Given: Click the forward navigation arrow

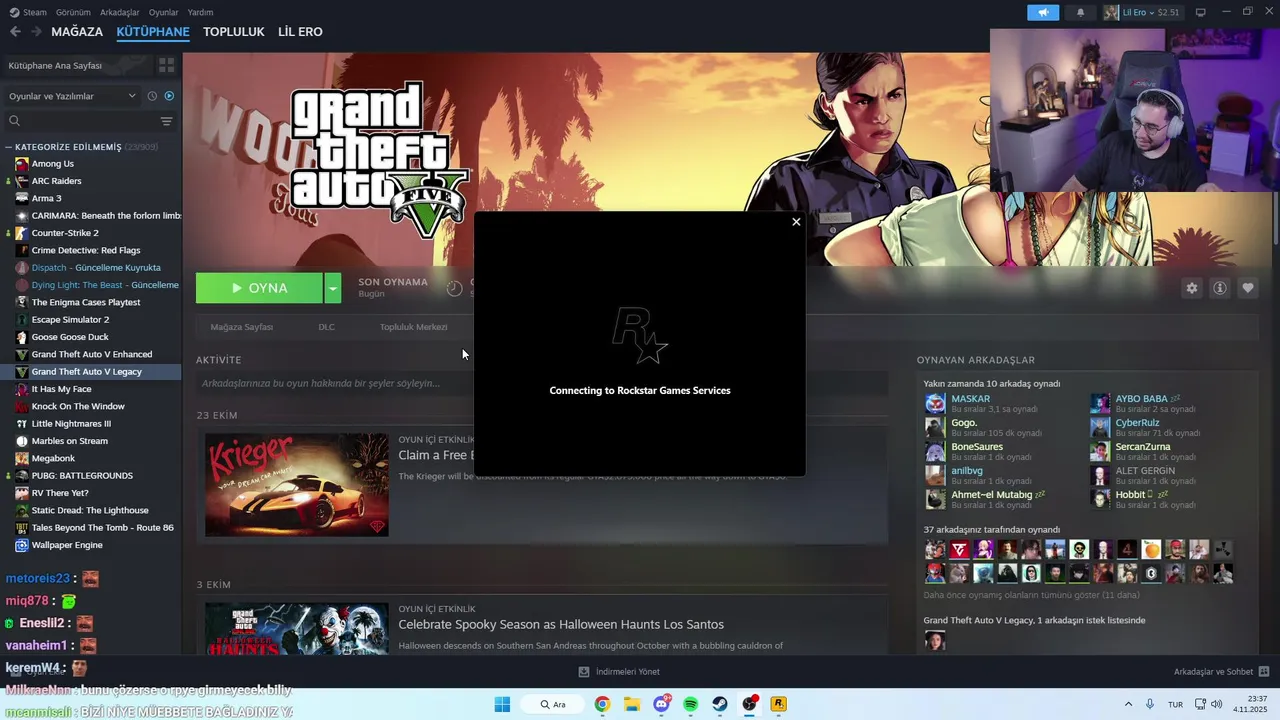Looking at the screenshot, I should pos(36,32).
